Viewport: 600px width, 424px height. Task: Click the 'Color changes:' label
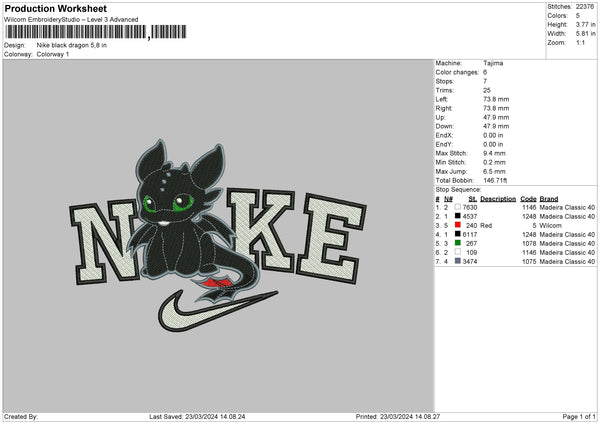point(457,72)
